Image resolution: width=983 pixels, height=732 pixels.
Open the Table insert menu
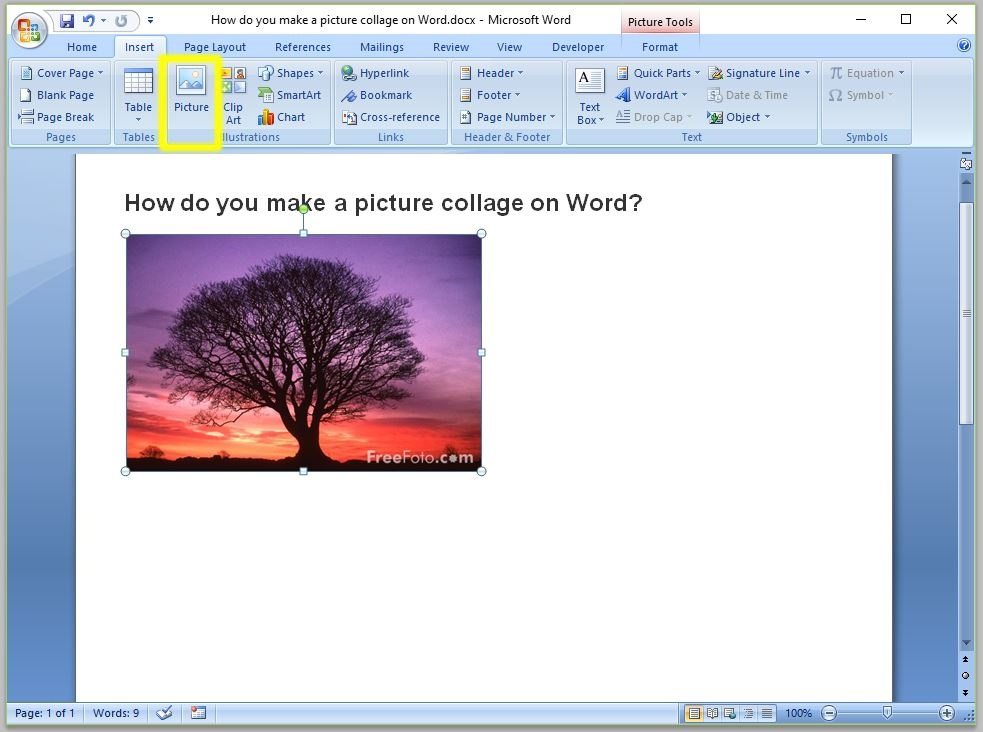click(x=138, y=95)
